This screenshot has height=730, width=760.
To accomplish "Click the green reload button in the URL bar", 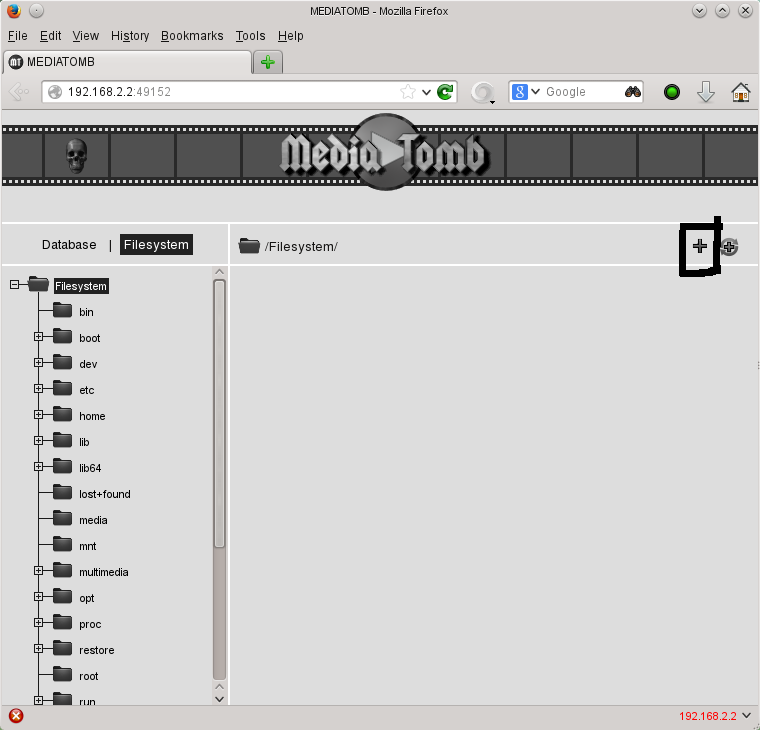I will (x=446, y=92).
